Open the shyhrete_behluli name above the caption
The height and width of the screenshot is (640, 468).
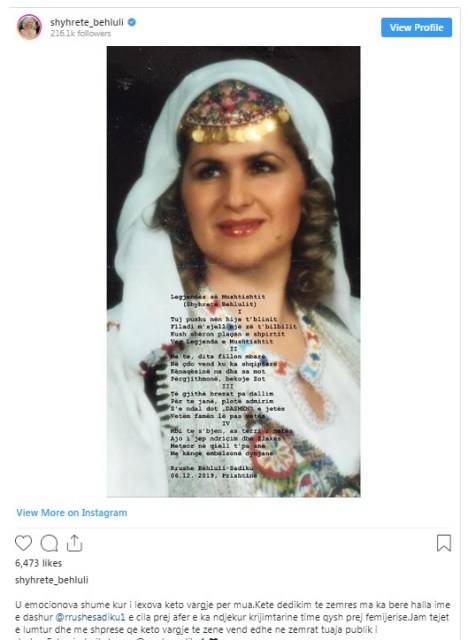point(51,580)
